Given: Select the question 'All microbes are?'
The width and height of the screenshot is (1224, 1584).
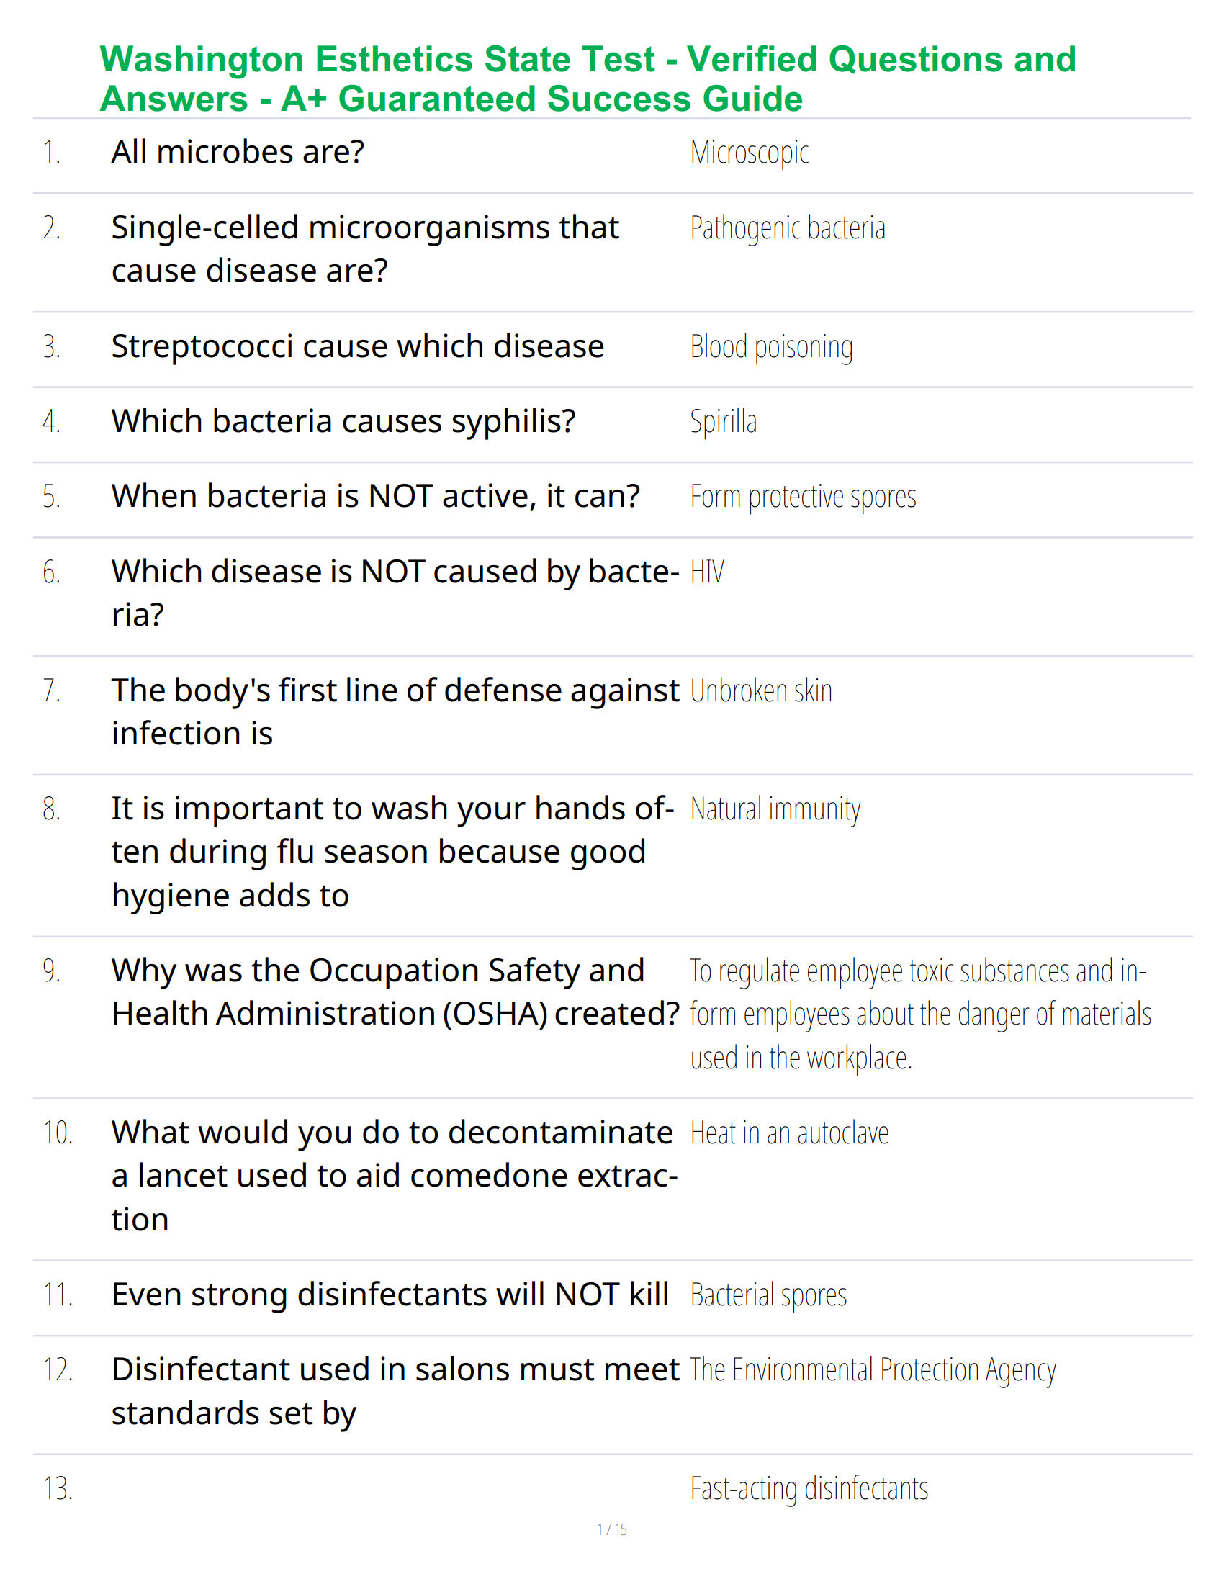Looking at the screenshot, I should click(x=238, y=152).
